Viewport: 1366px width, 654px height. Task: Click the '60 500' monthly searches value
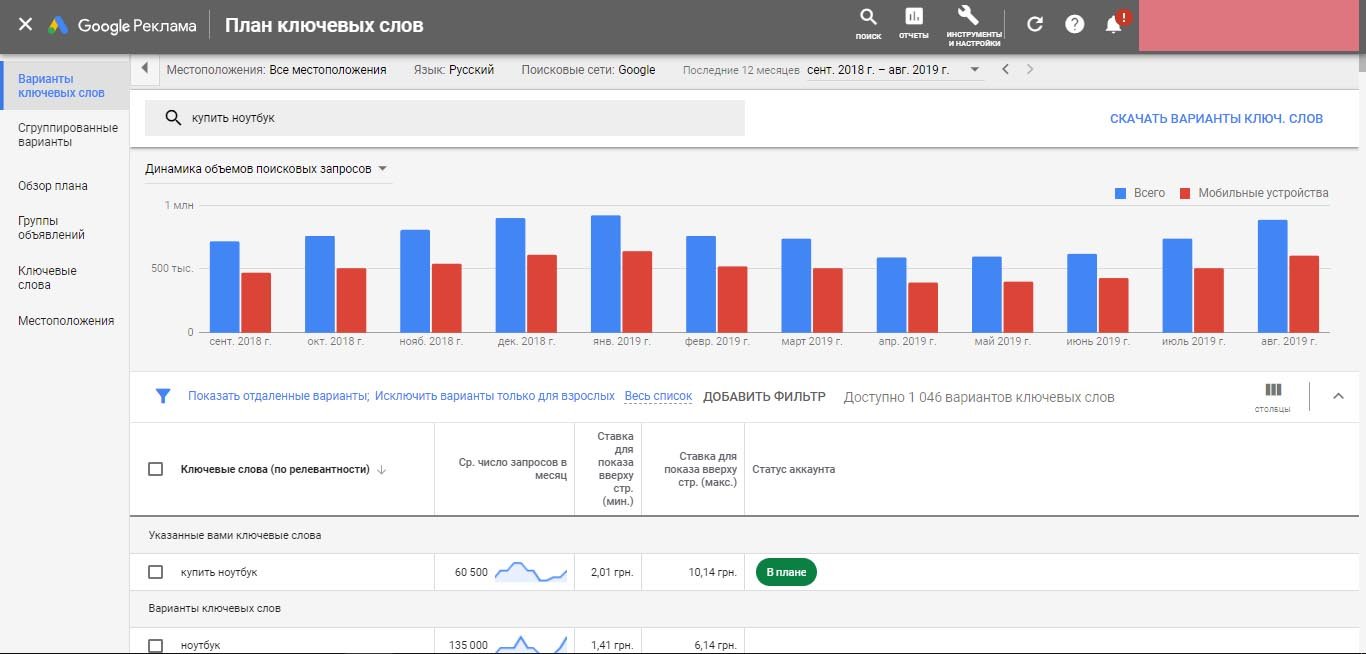(471, 572)
